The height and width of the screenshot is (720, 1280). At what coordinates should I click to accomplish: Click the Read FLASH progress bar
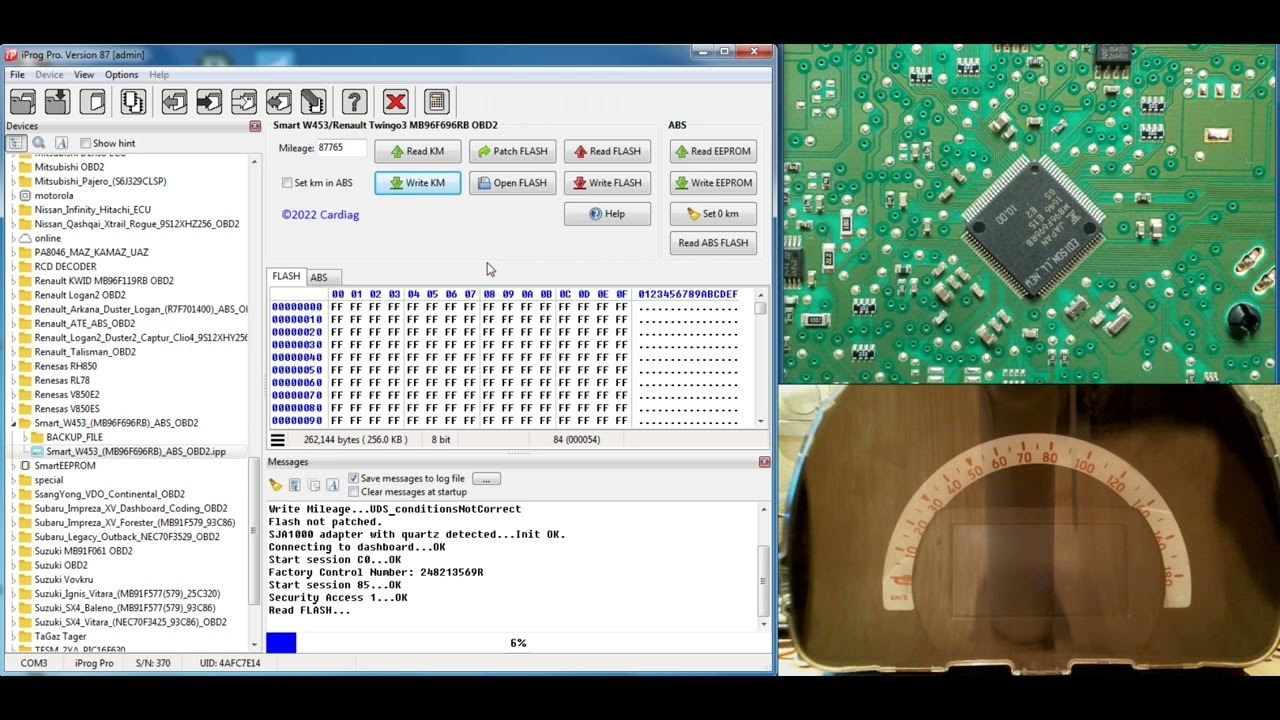tap(517, 643)
